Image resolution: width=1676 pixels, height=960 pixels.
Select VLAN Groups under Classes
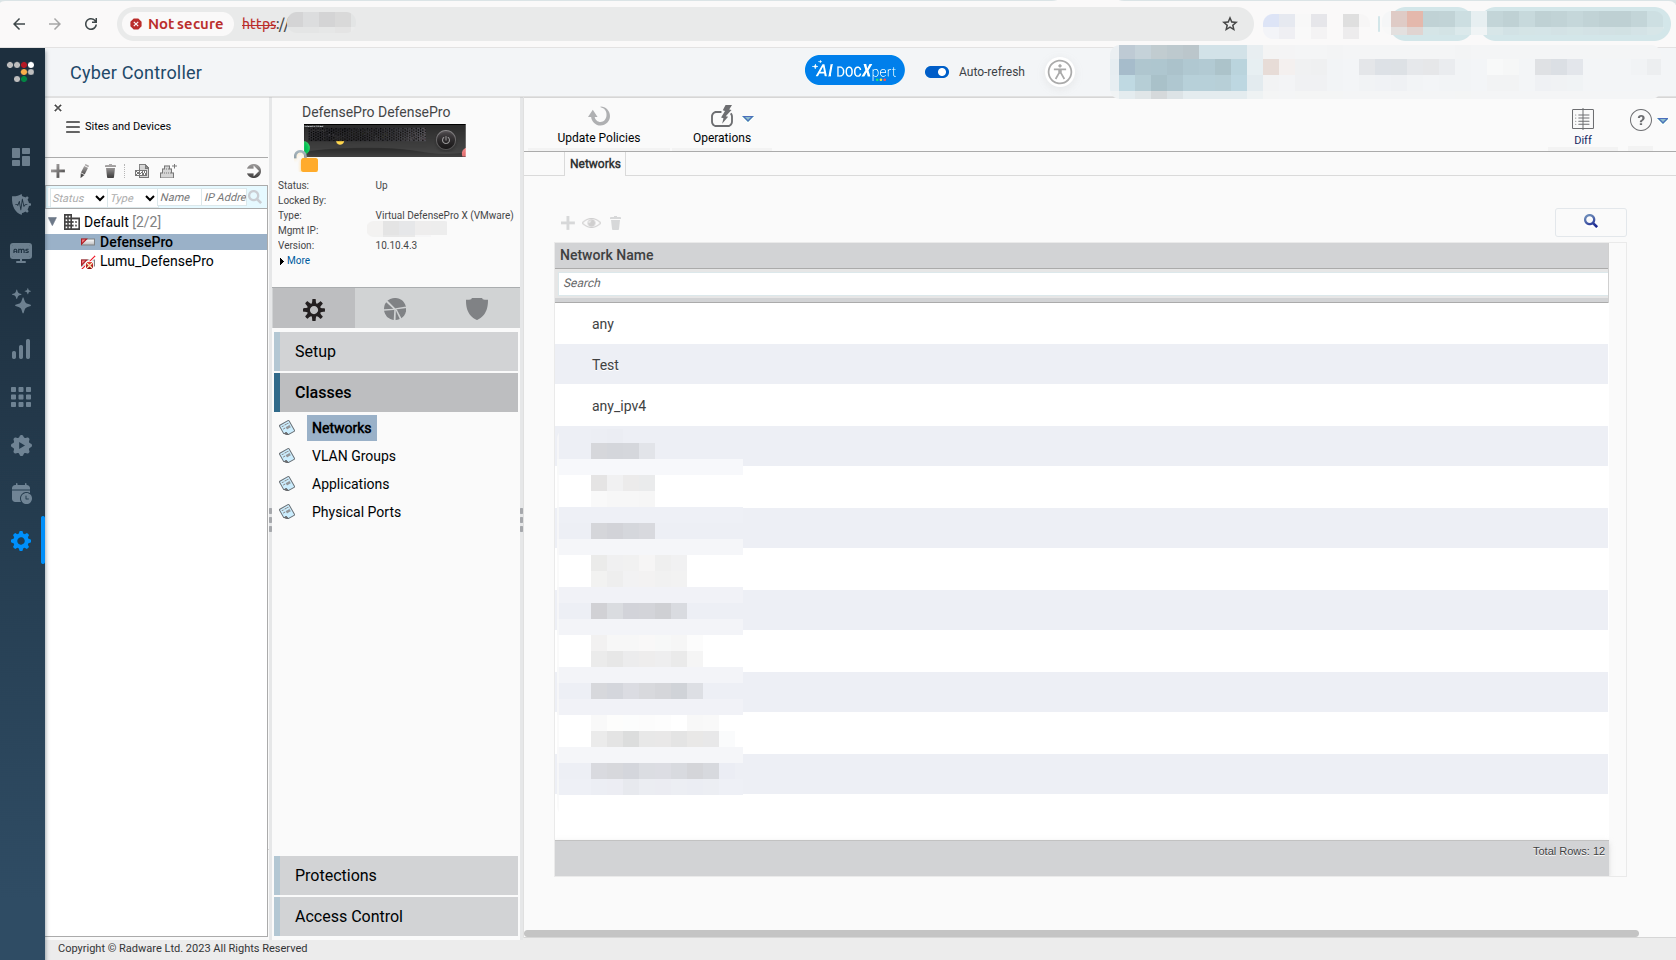(353, 456)
